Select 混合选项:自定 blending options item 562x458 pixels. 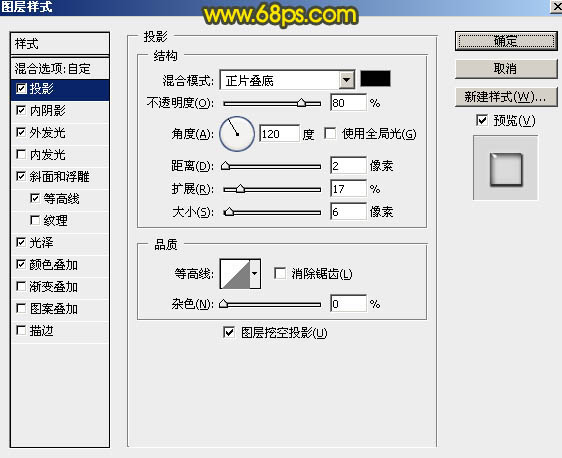coord(60,68)
